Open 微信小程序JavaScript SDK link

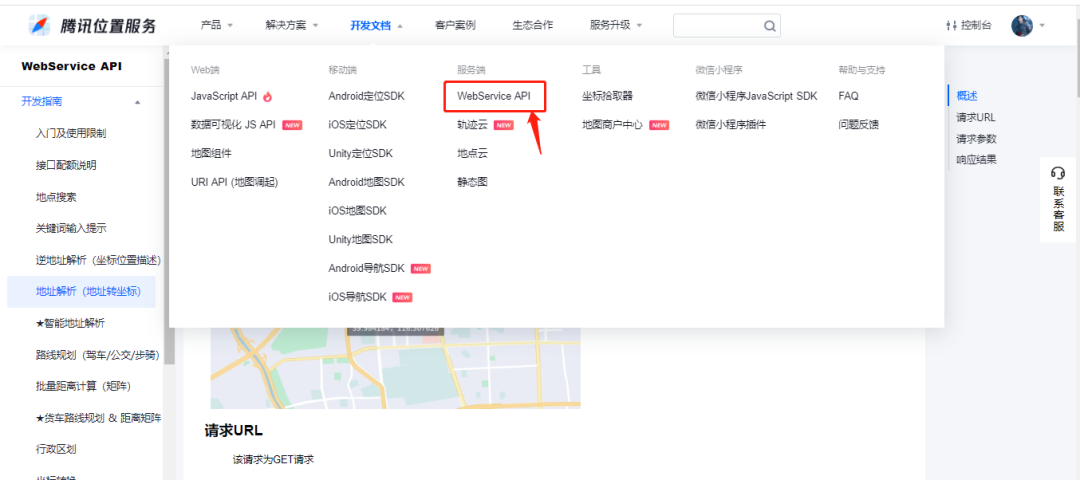(x=756, y=96)
